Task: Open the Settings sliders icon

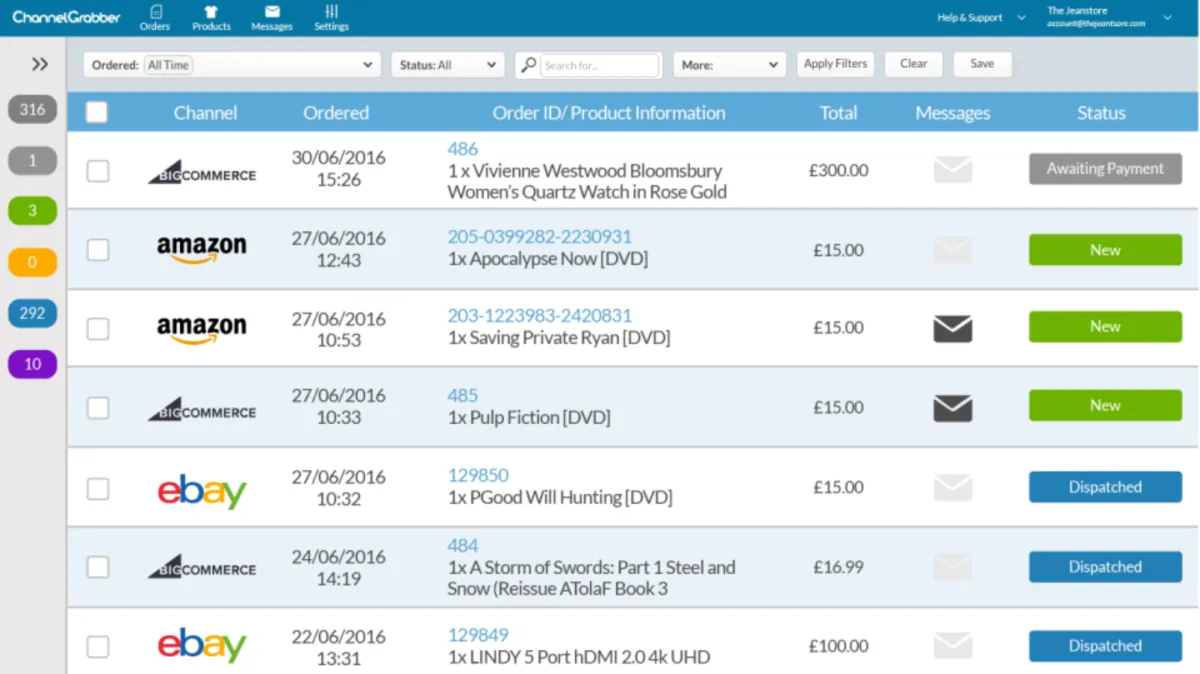Action: 331,12
